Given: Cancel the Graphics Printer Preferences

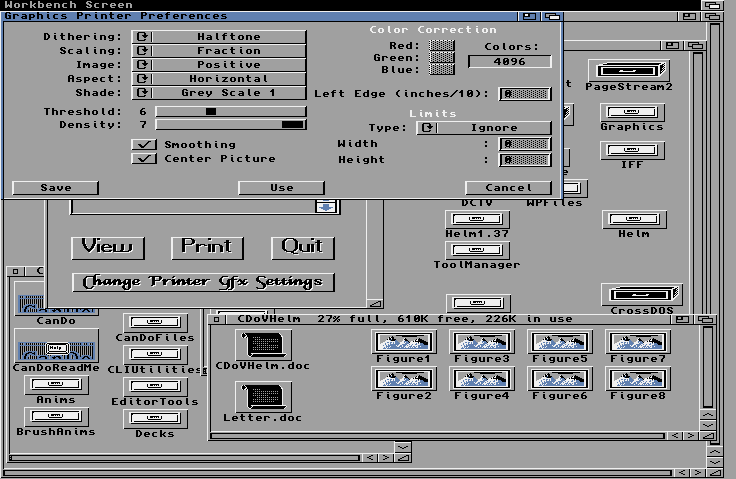Looking at the screenshot, I should [508, 188].
